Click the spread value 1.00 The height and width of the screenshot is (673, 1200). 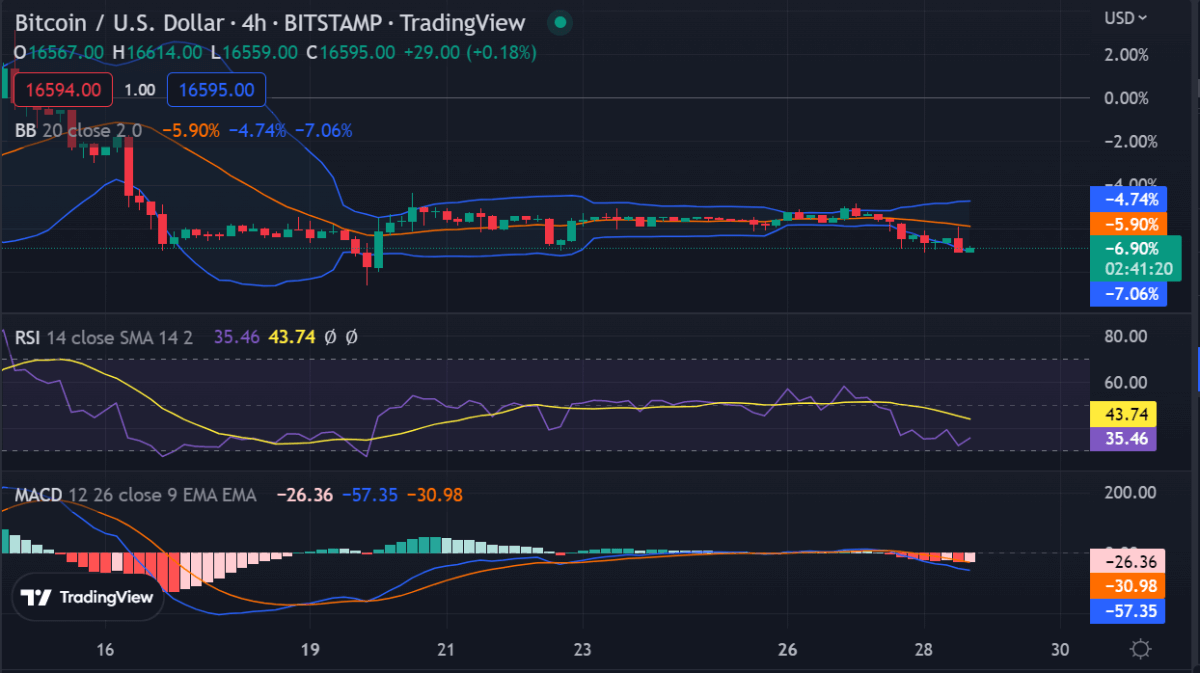click(139, 90)
